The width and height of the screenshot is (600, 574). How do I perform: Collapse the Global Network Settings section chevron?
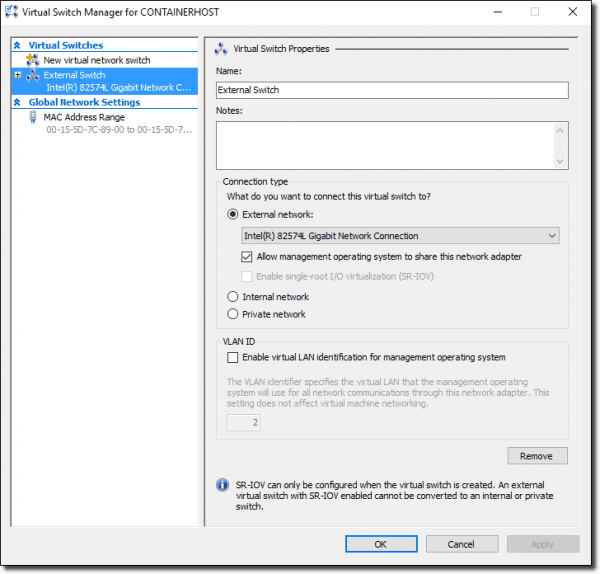pos(17,102)
